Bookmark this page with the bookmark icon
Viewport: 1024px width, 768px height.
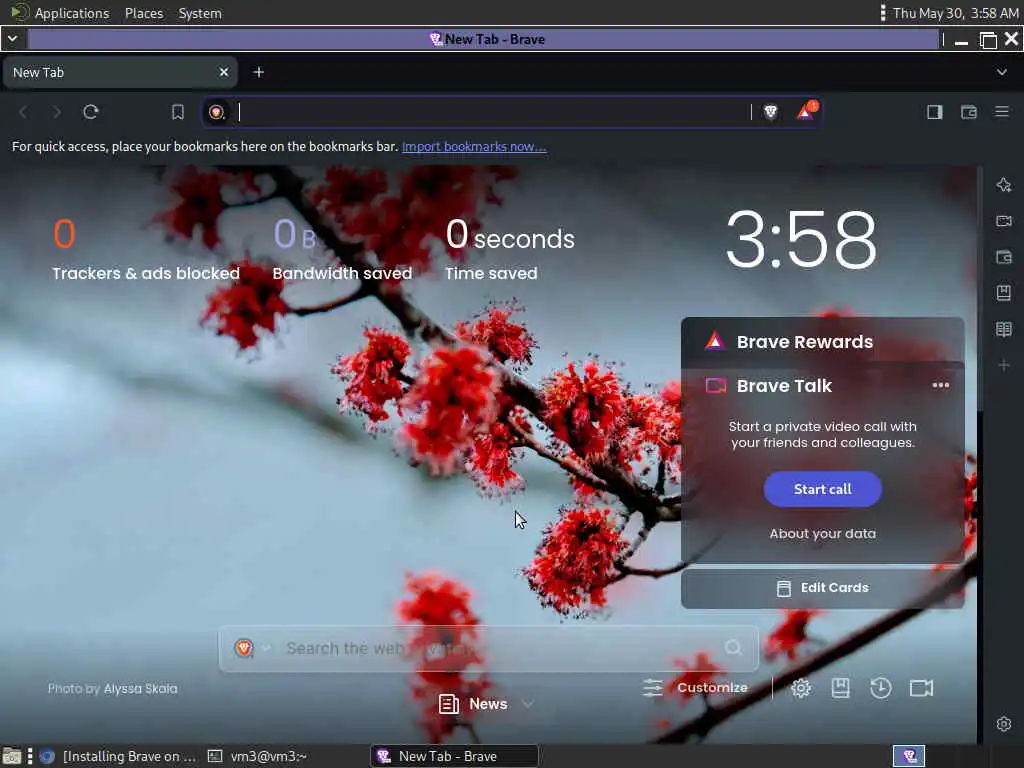pyautogui.click(x=178, y=112)
